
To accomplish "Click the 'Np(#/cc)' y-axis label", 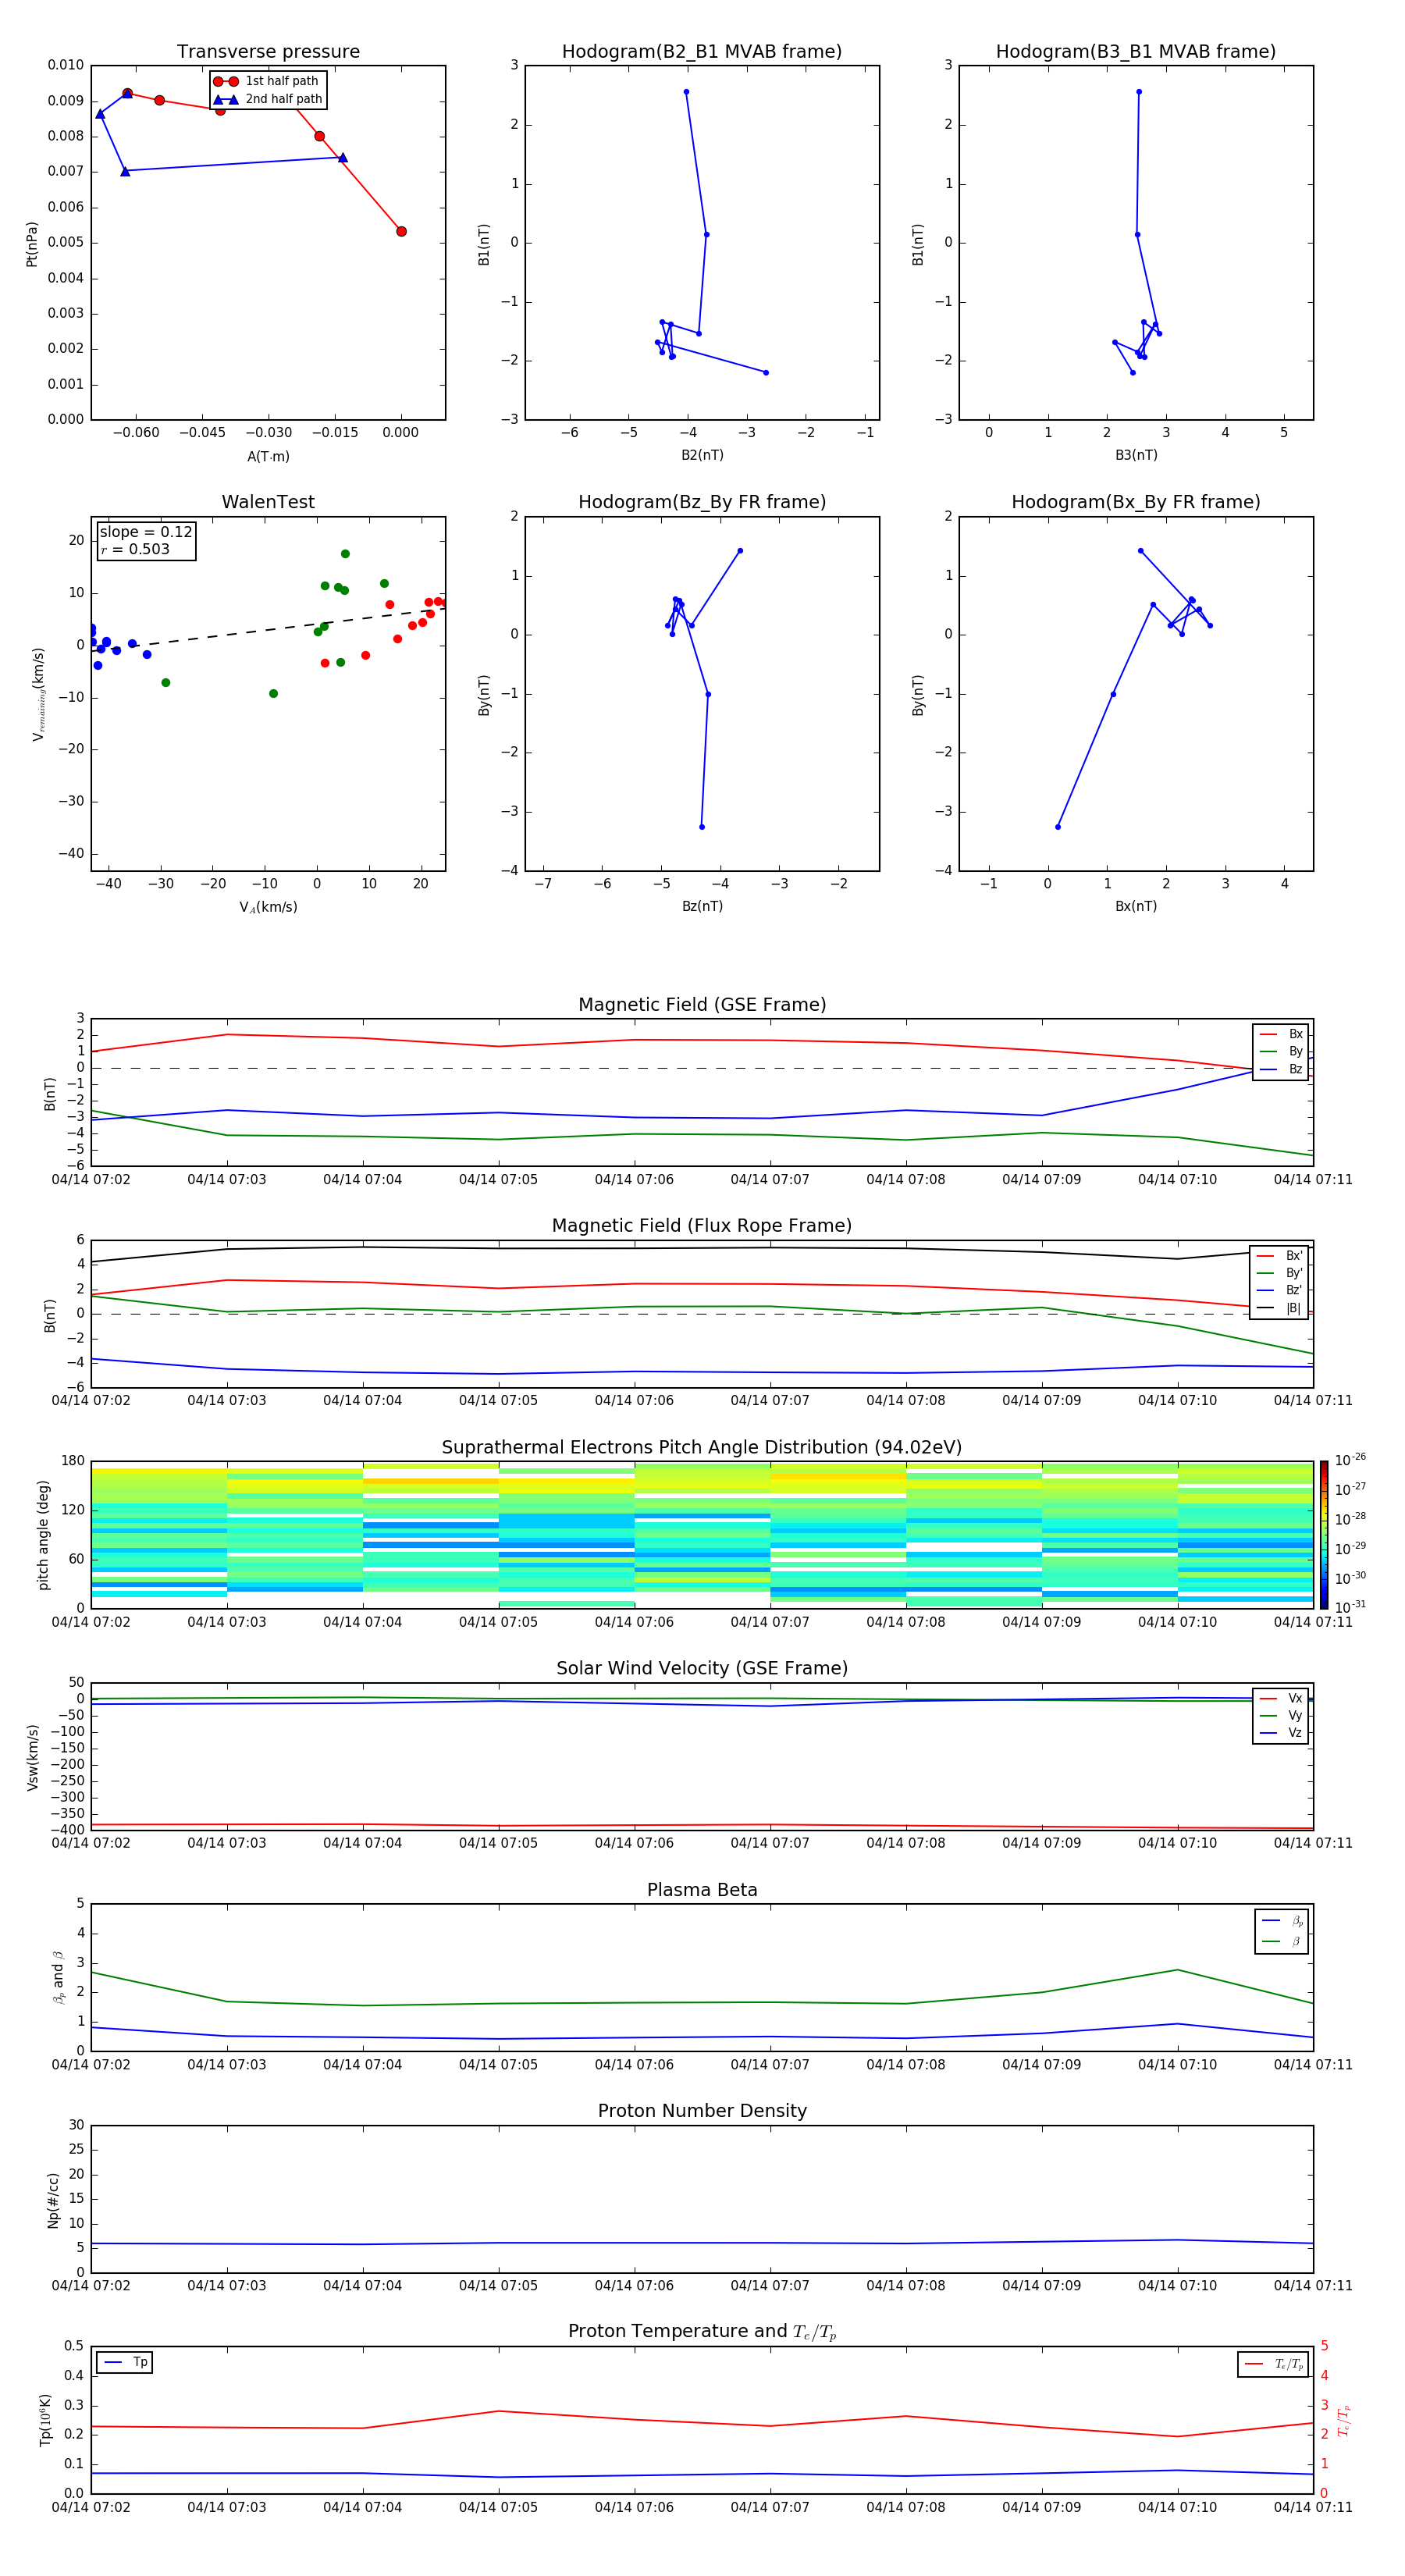I will (53, 2199).
